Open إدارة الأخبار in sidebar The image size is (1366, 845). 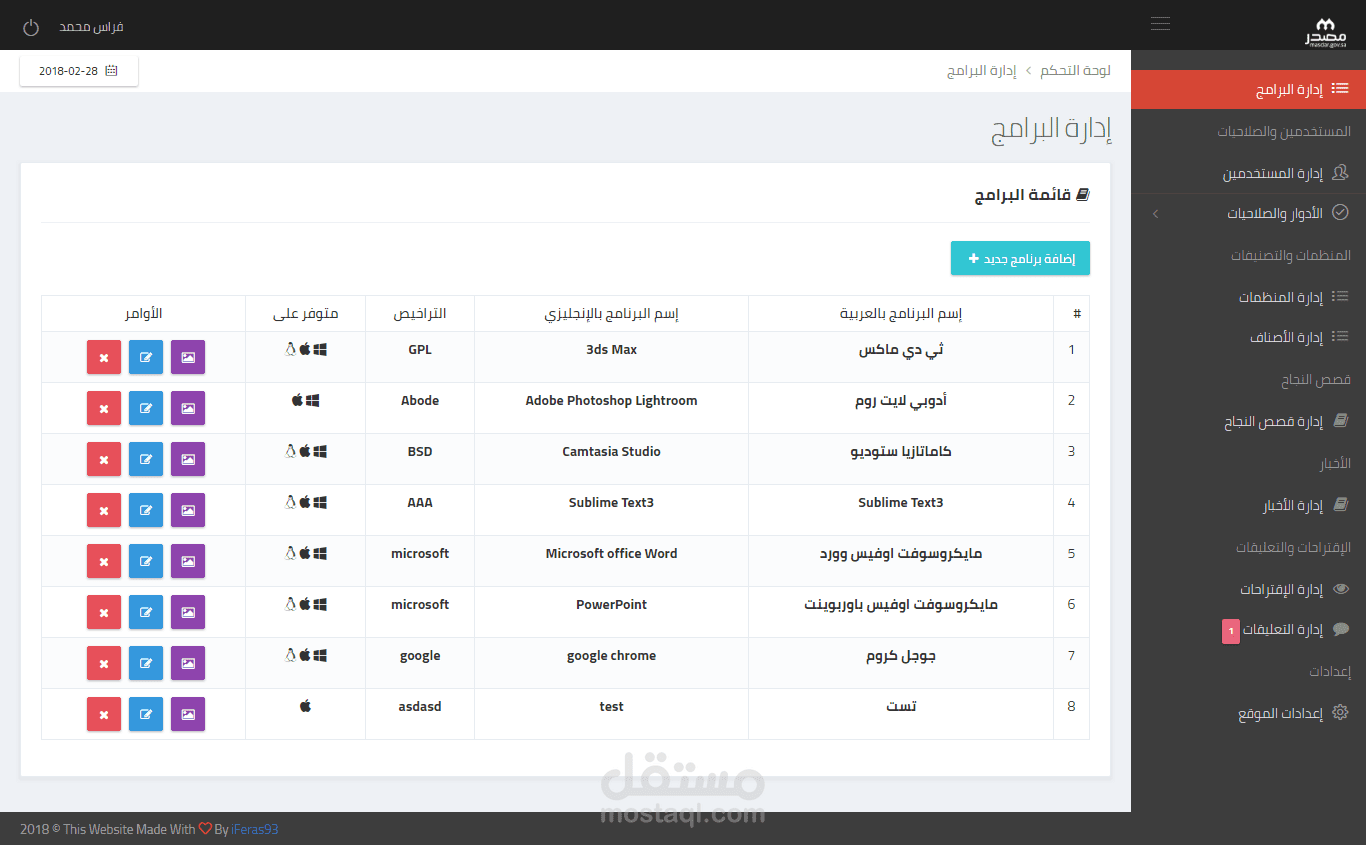tap(1248, 506)
